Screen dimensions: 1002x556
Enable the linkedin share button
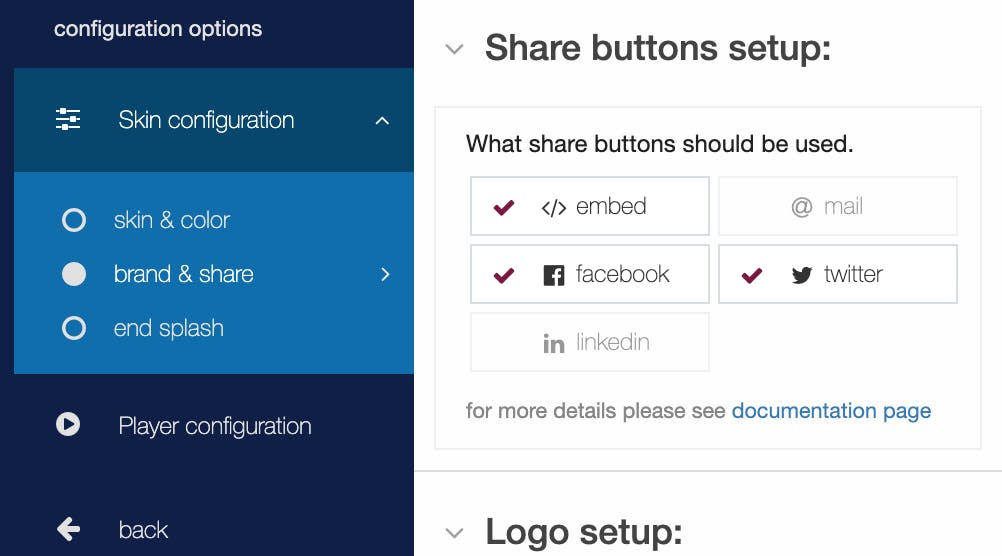click(x=590, y=342)
